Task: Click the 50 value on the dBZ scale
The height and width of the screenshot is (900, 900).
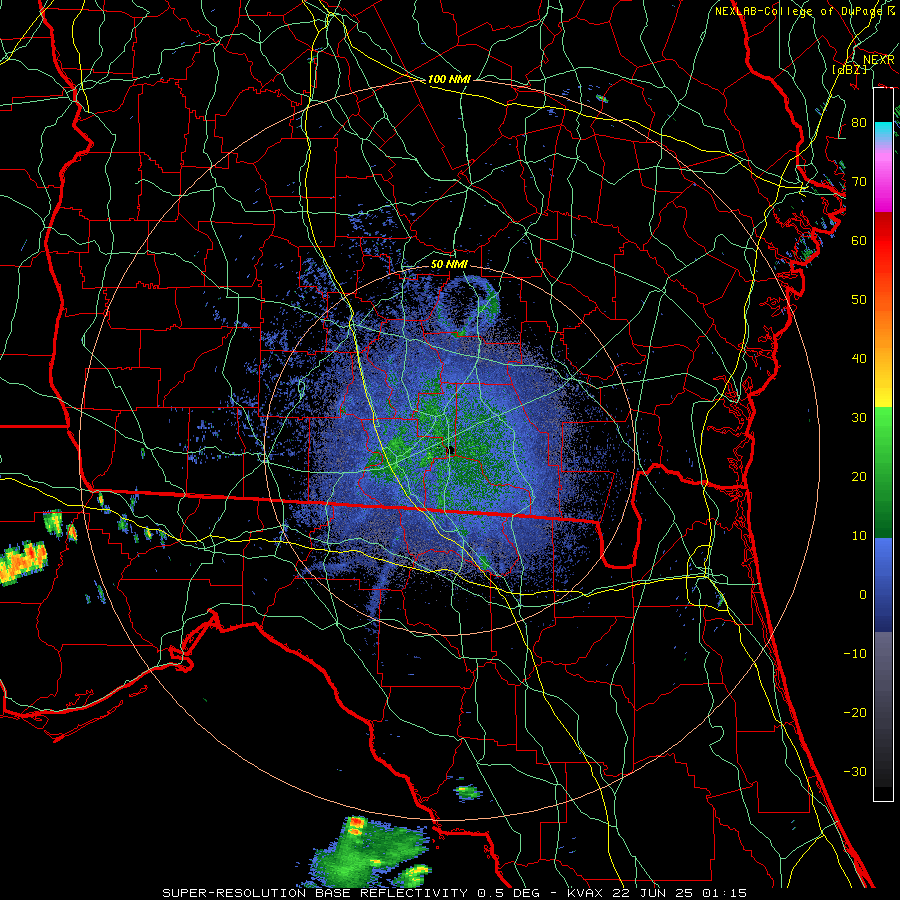Action: (859, 300)
